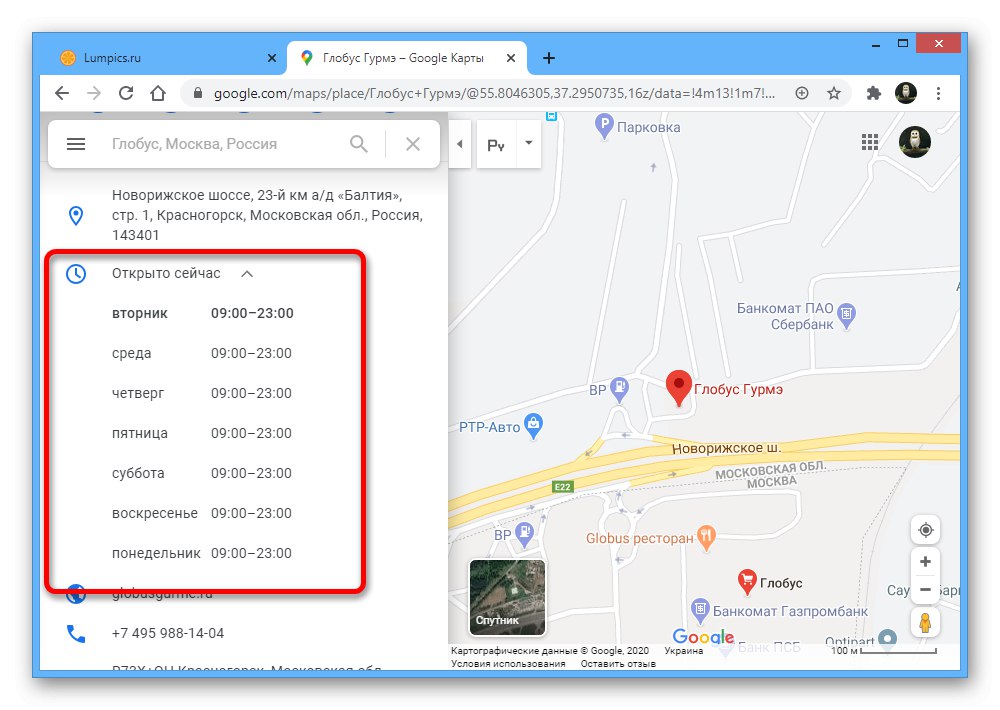Click Оставить отзыв link
1000x710 pixels.
618,663
